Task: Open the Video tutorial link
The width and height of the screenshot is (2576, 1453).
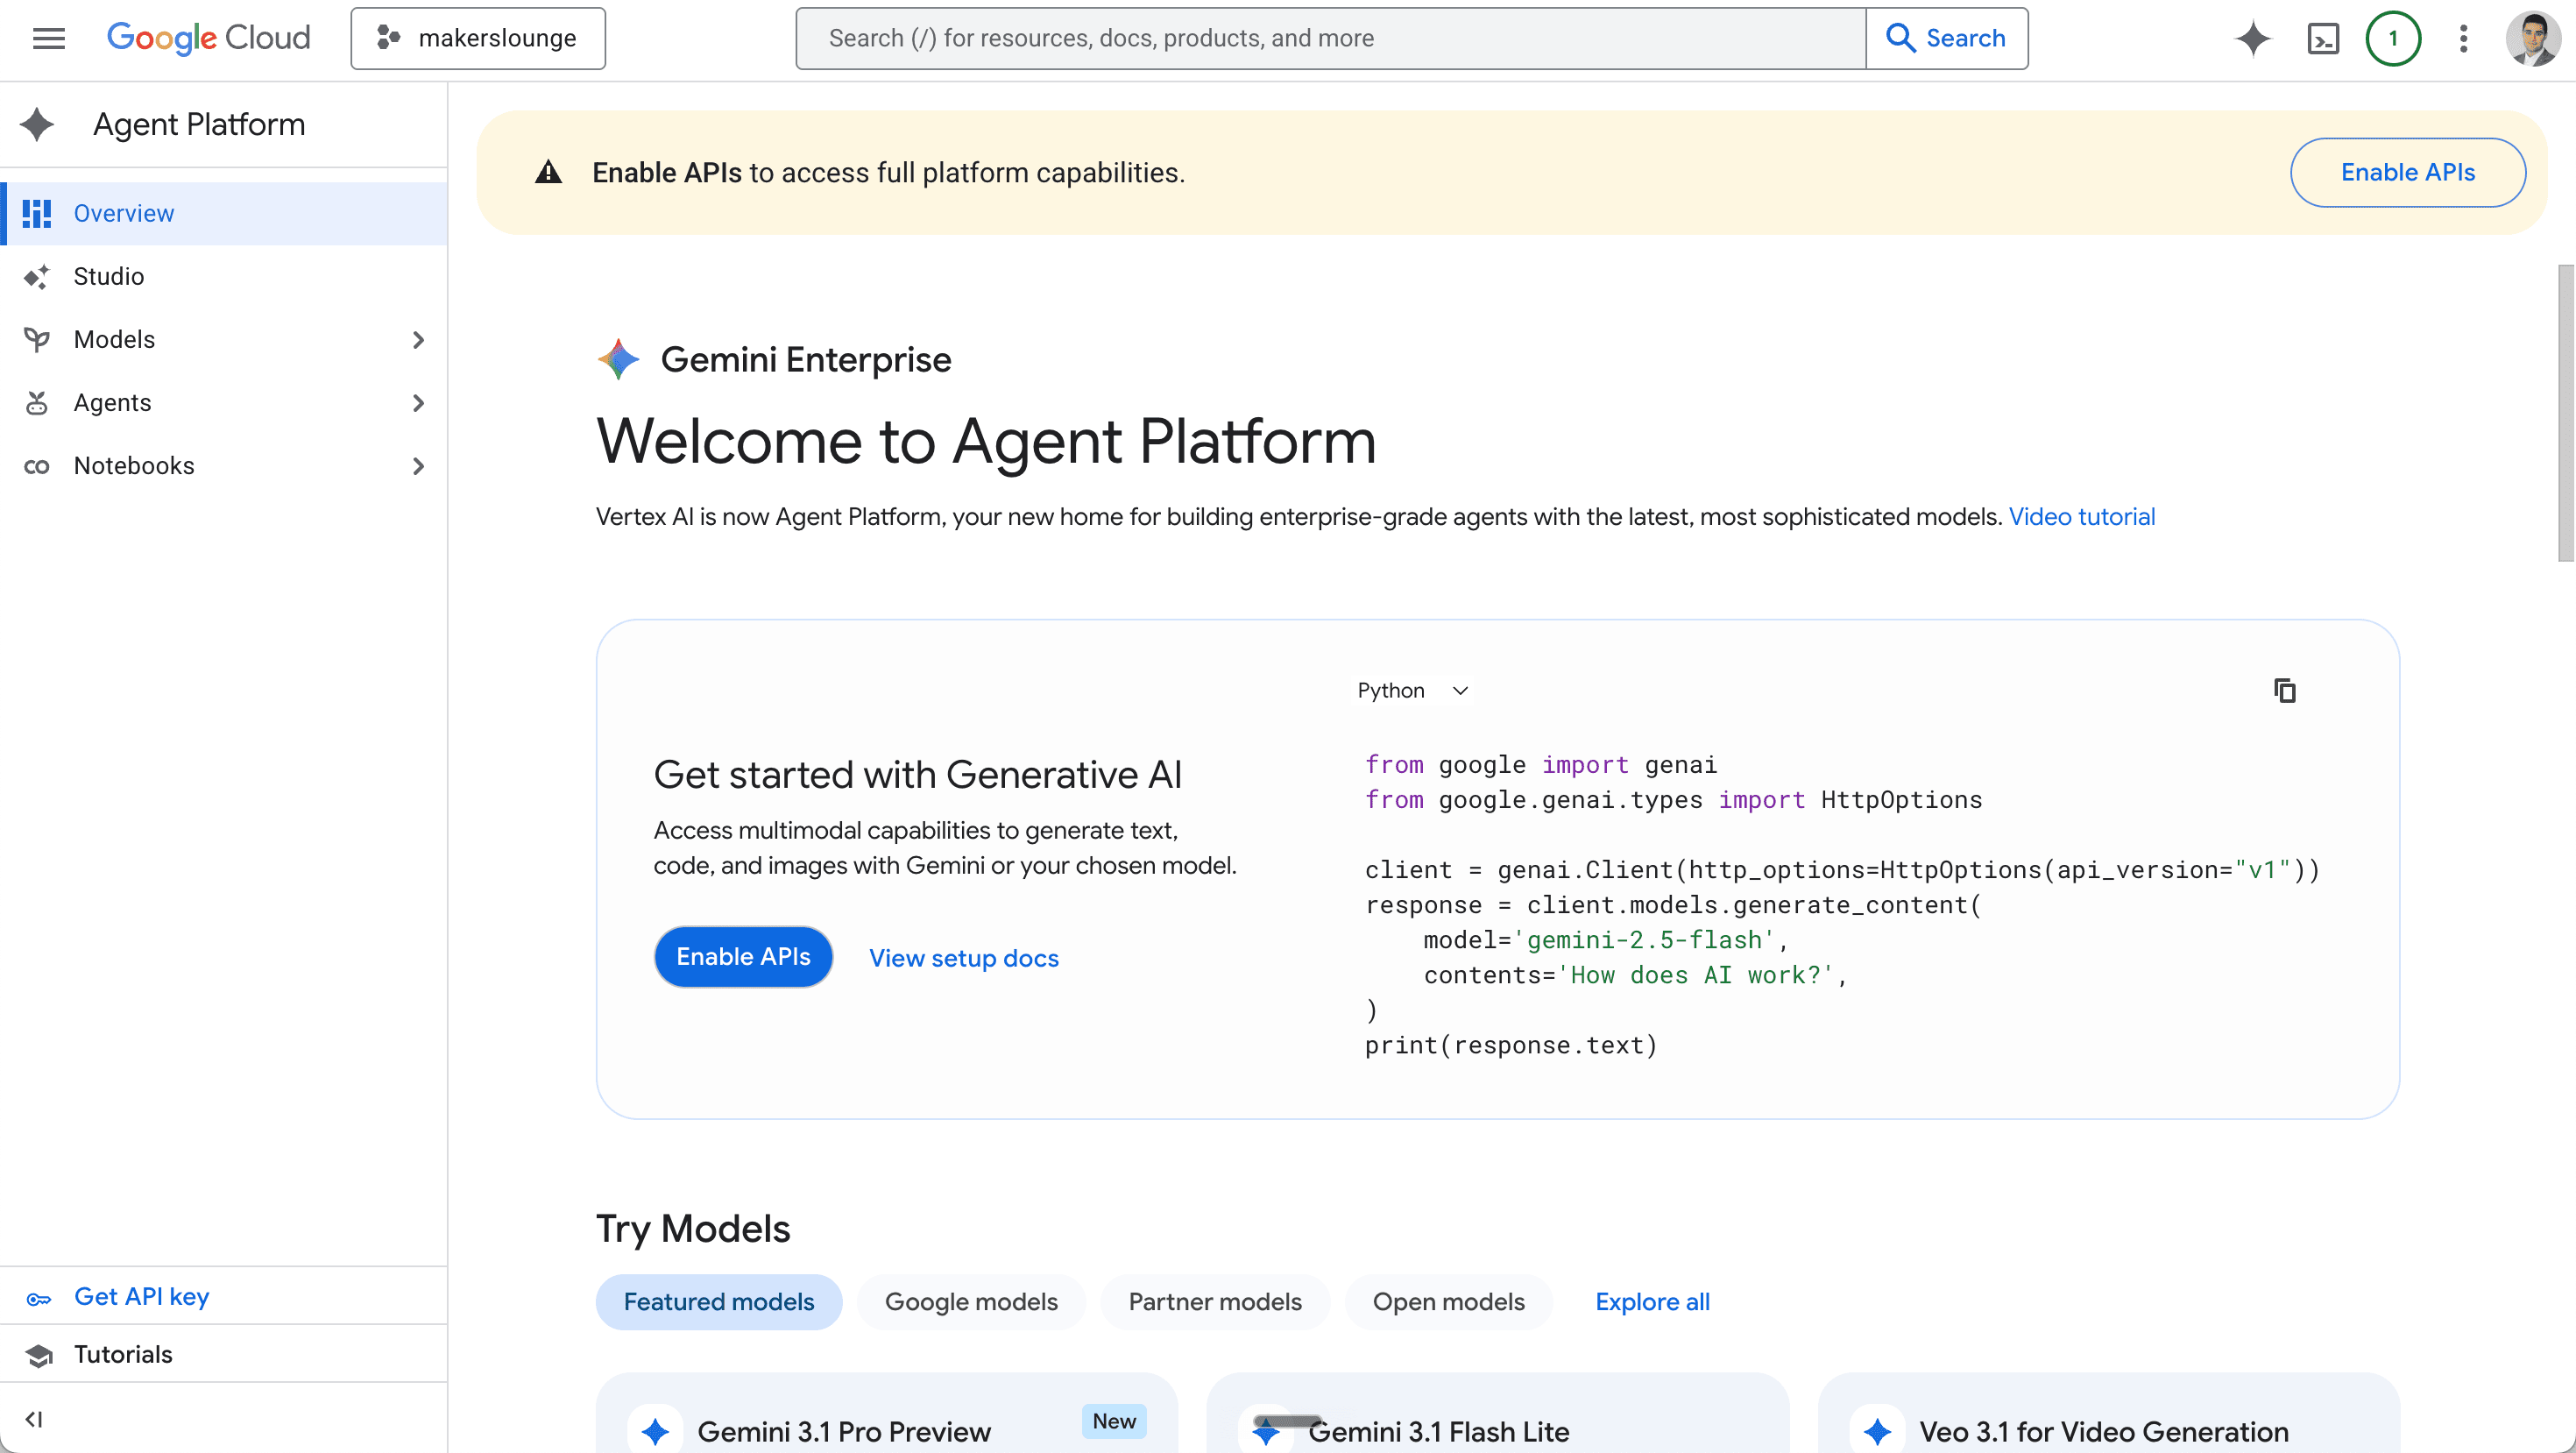Action: 2081,516
